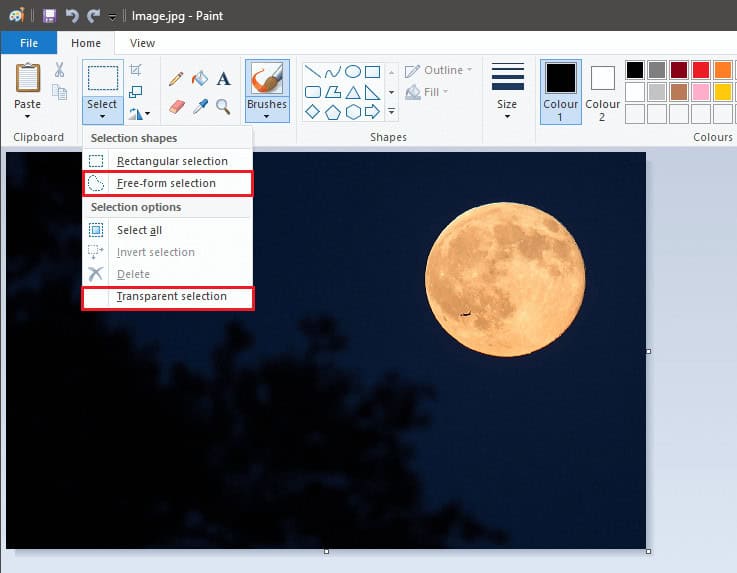Click the Brushes tool icon
This screenshot has width=737, height=573.
click(x=267, y=78)
